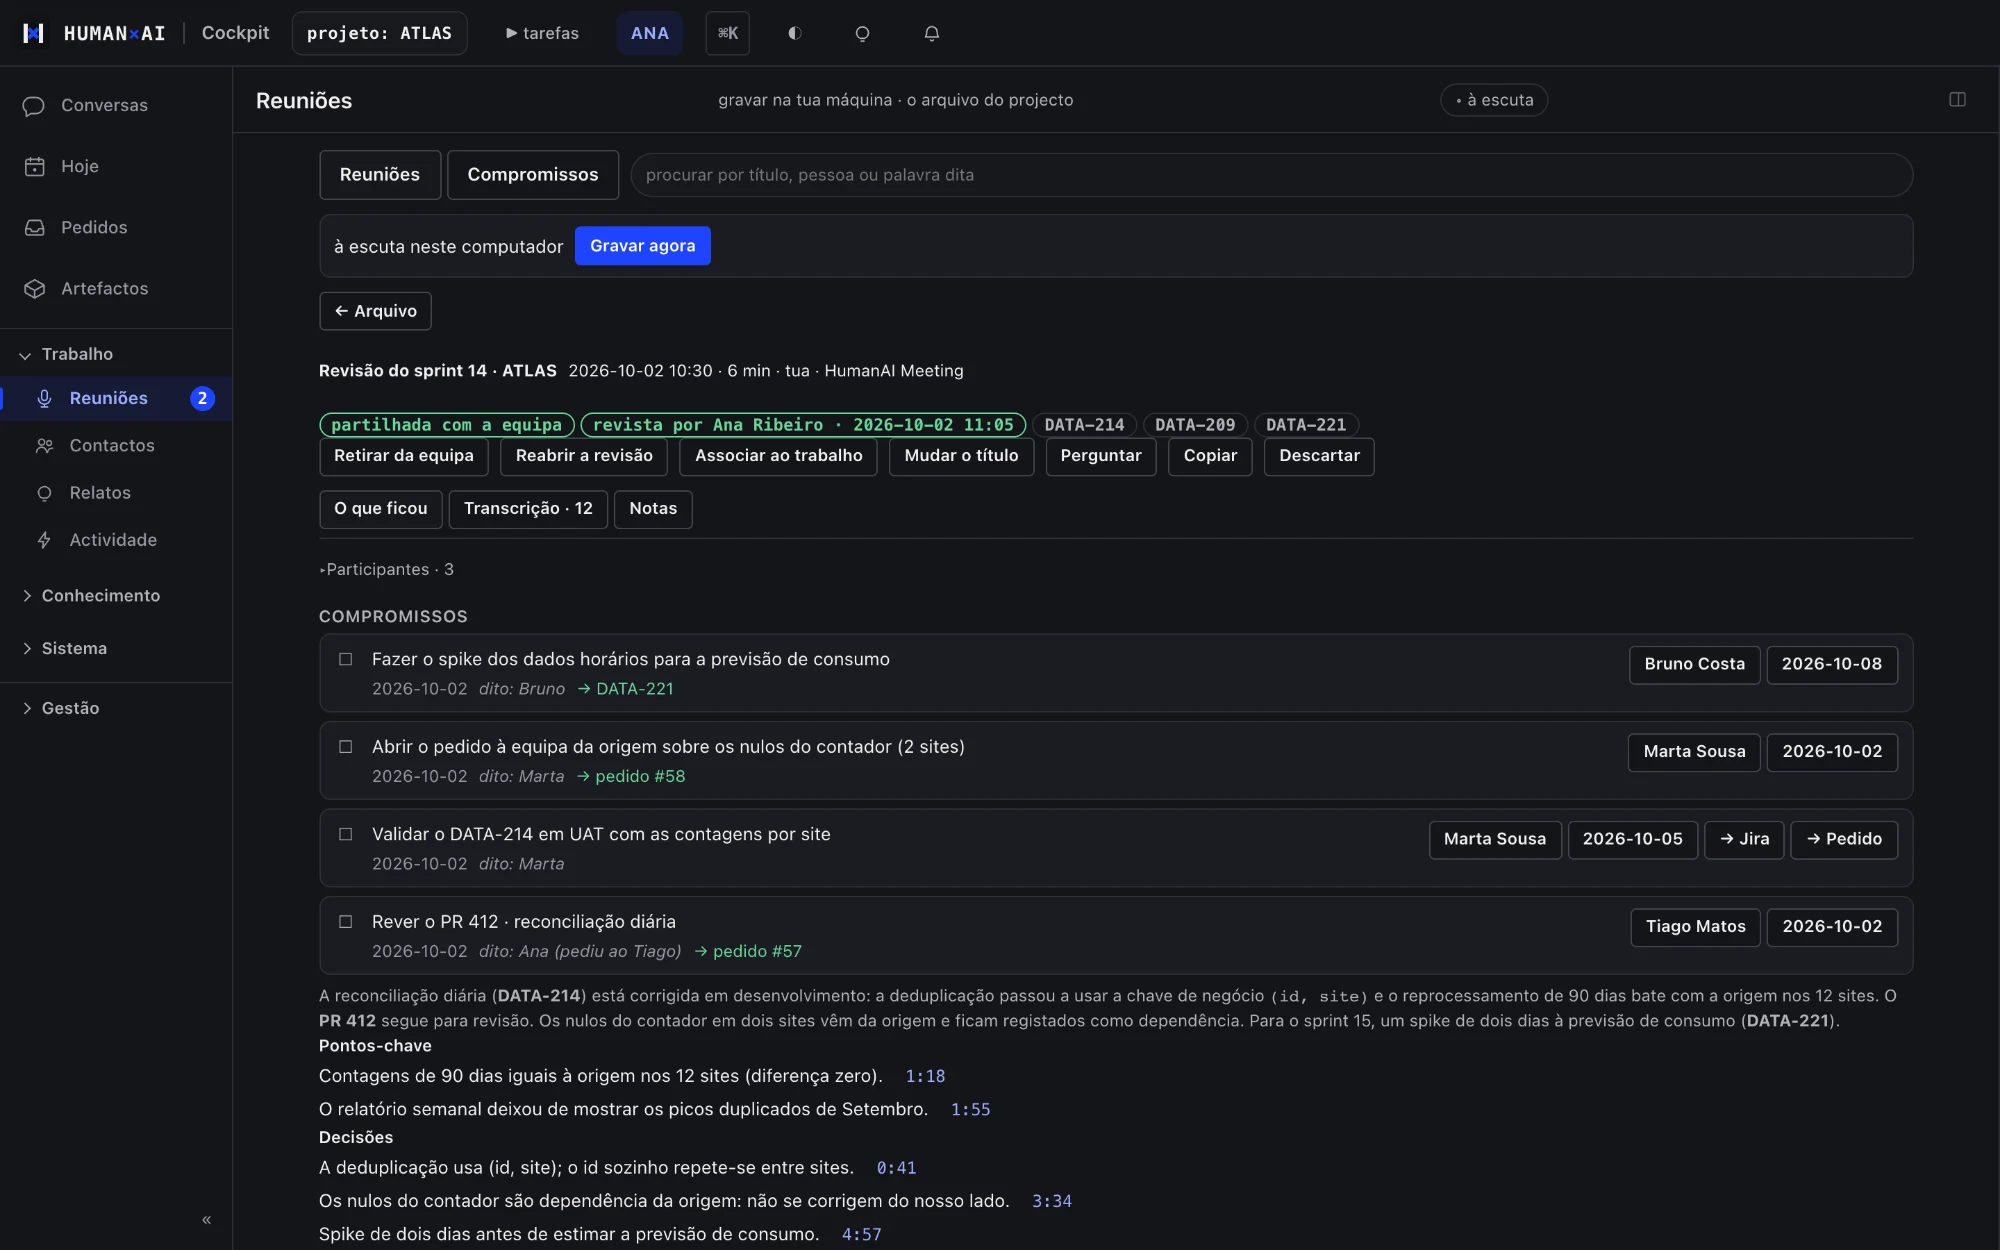Click the Hoje calendar icon
The width and height of the screenshot is (2000, 1250).
pyautogui.click(x=34, y=166)
